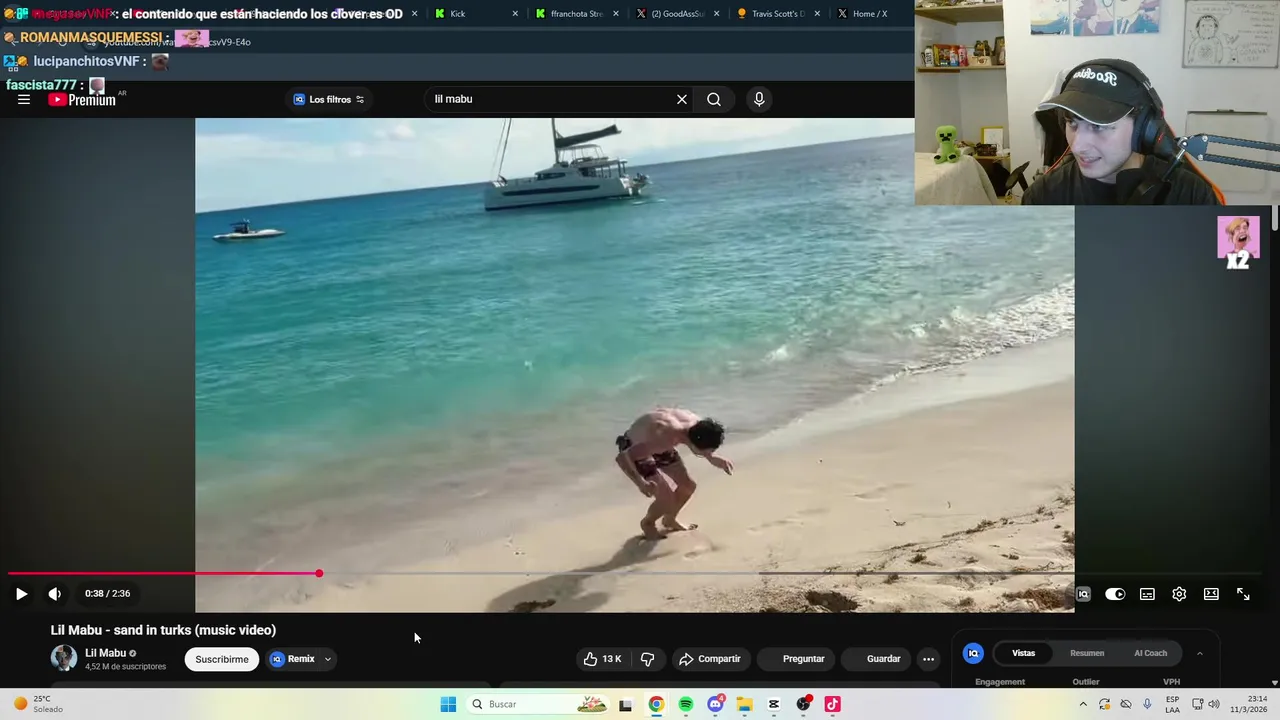Image resolution: width=1280 pixels, height=720 pixels.
Task: Open CapCut from the taskbar
Action: coord(774,704)
